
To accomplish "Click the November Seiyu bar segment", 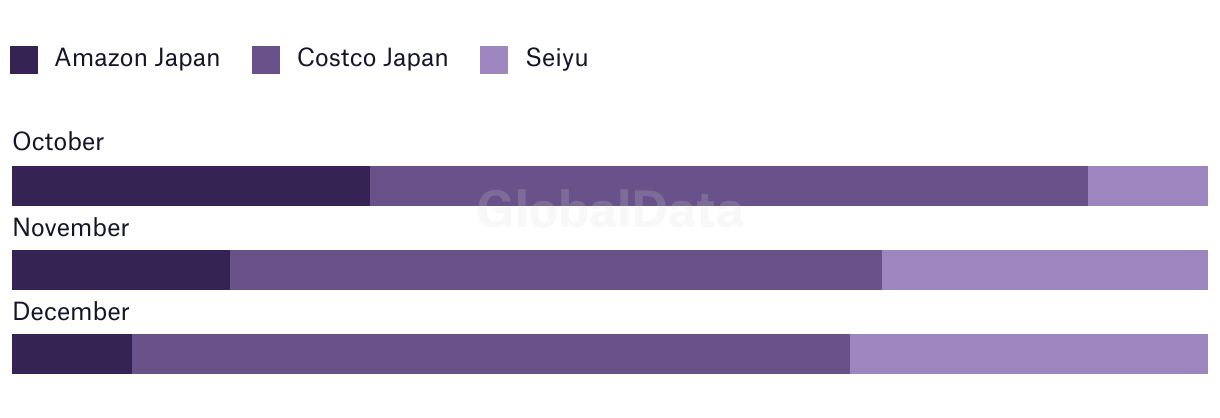I will pos(1045,270).
